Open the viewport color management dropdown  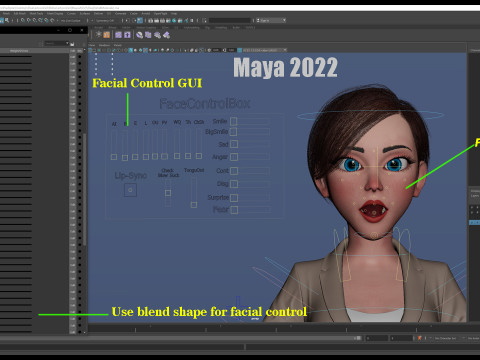point(264,50)
